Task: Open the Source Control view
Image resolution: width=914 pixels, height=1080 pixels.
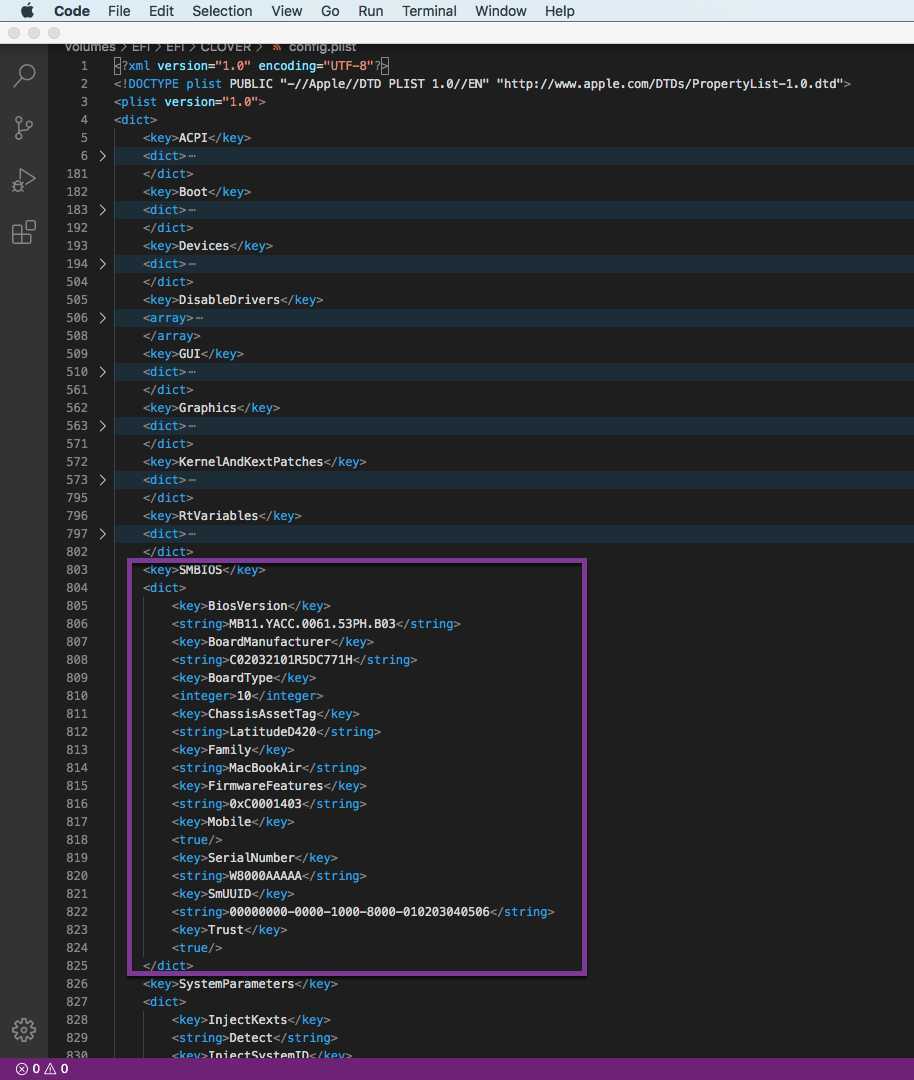Action: tap(24, 127)
